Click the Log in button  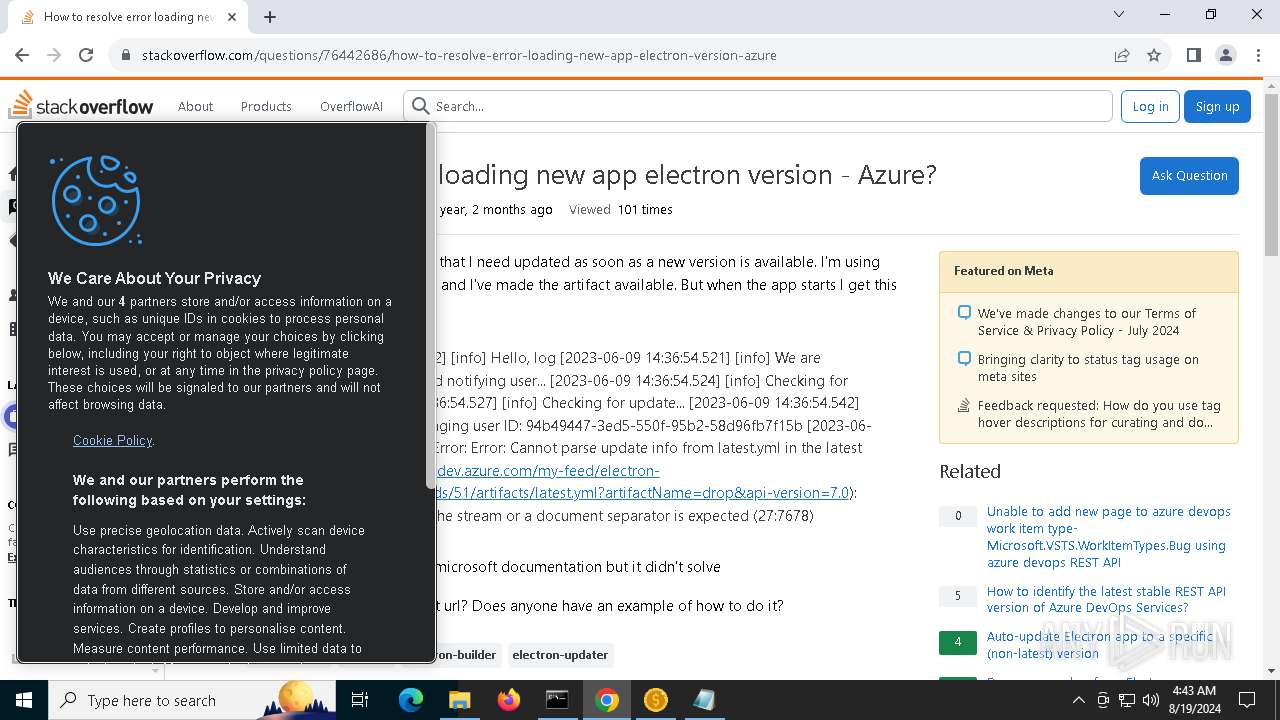click(1150, 106)
